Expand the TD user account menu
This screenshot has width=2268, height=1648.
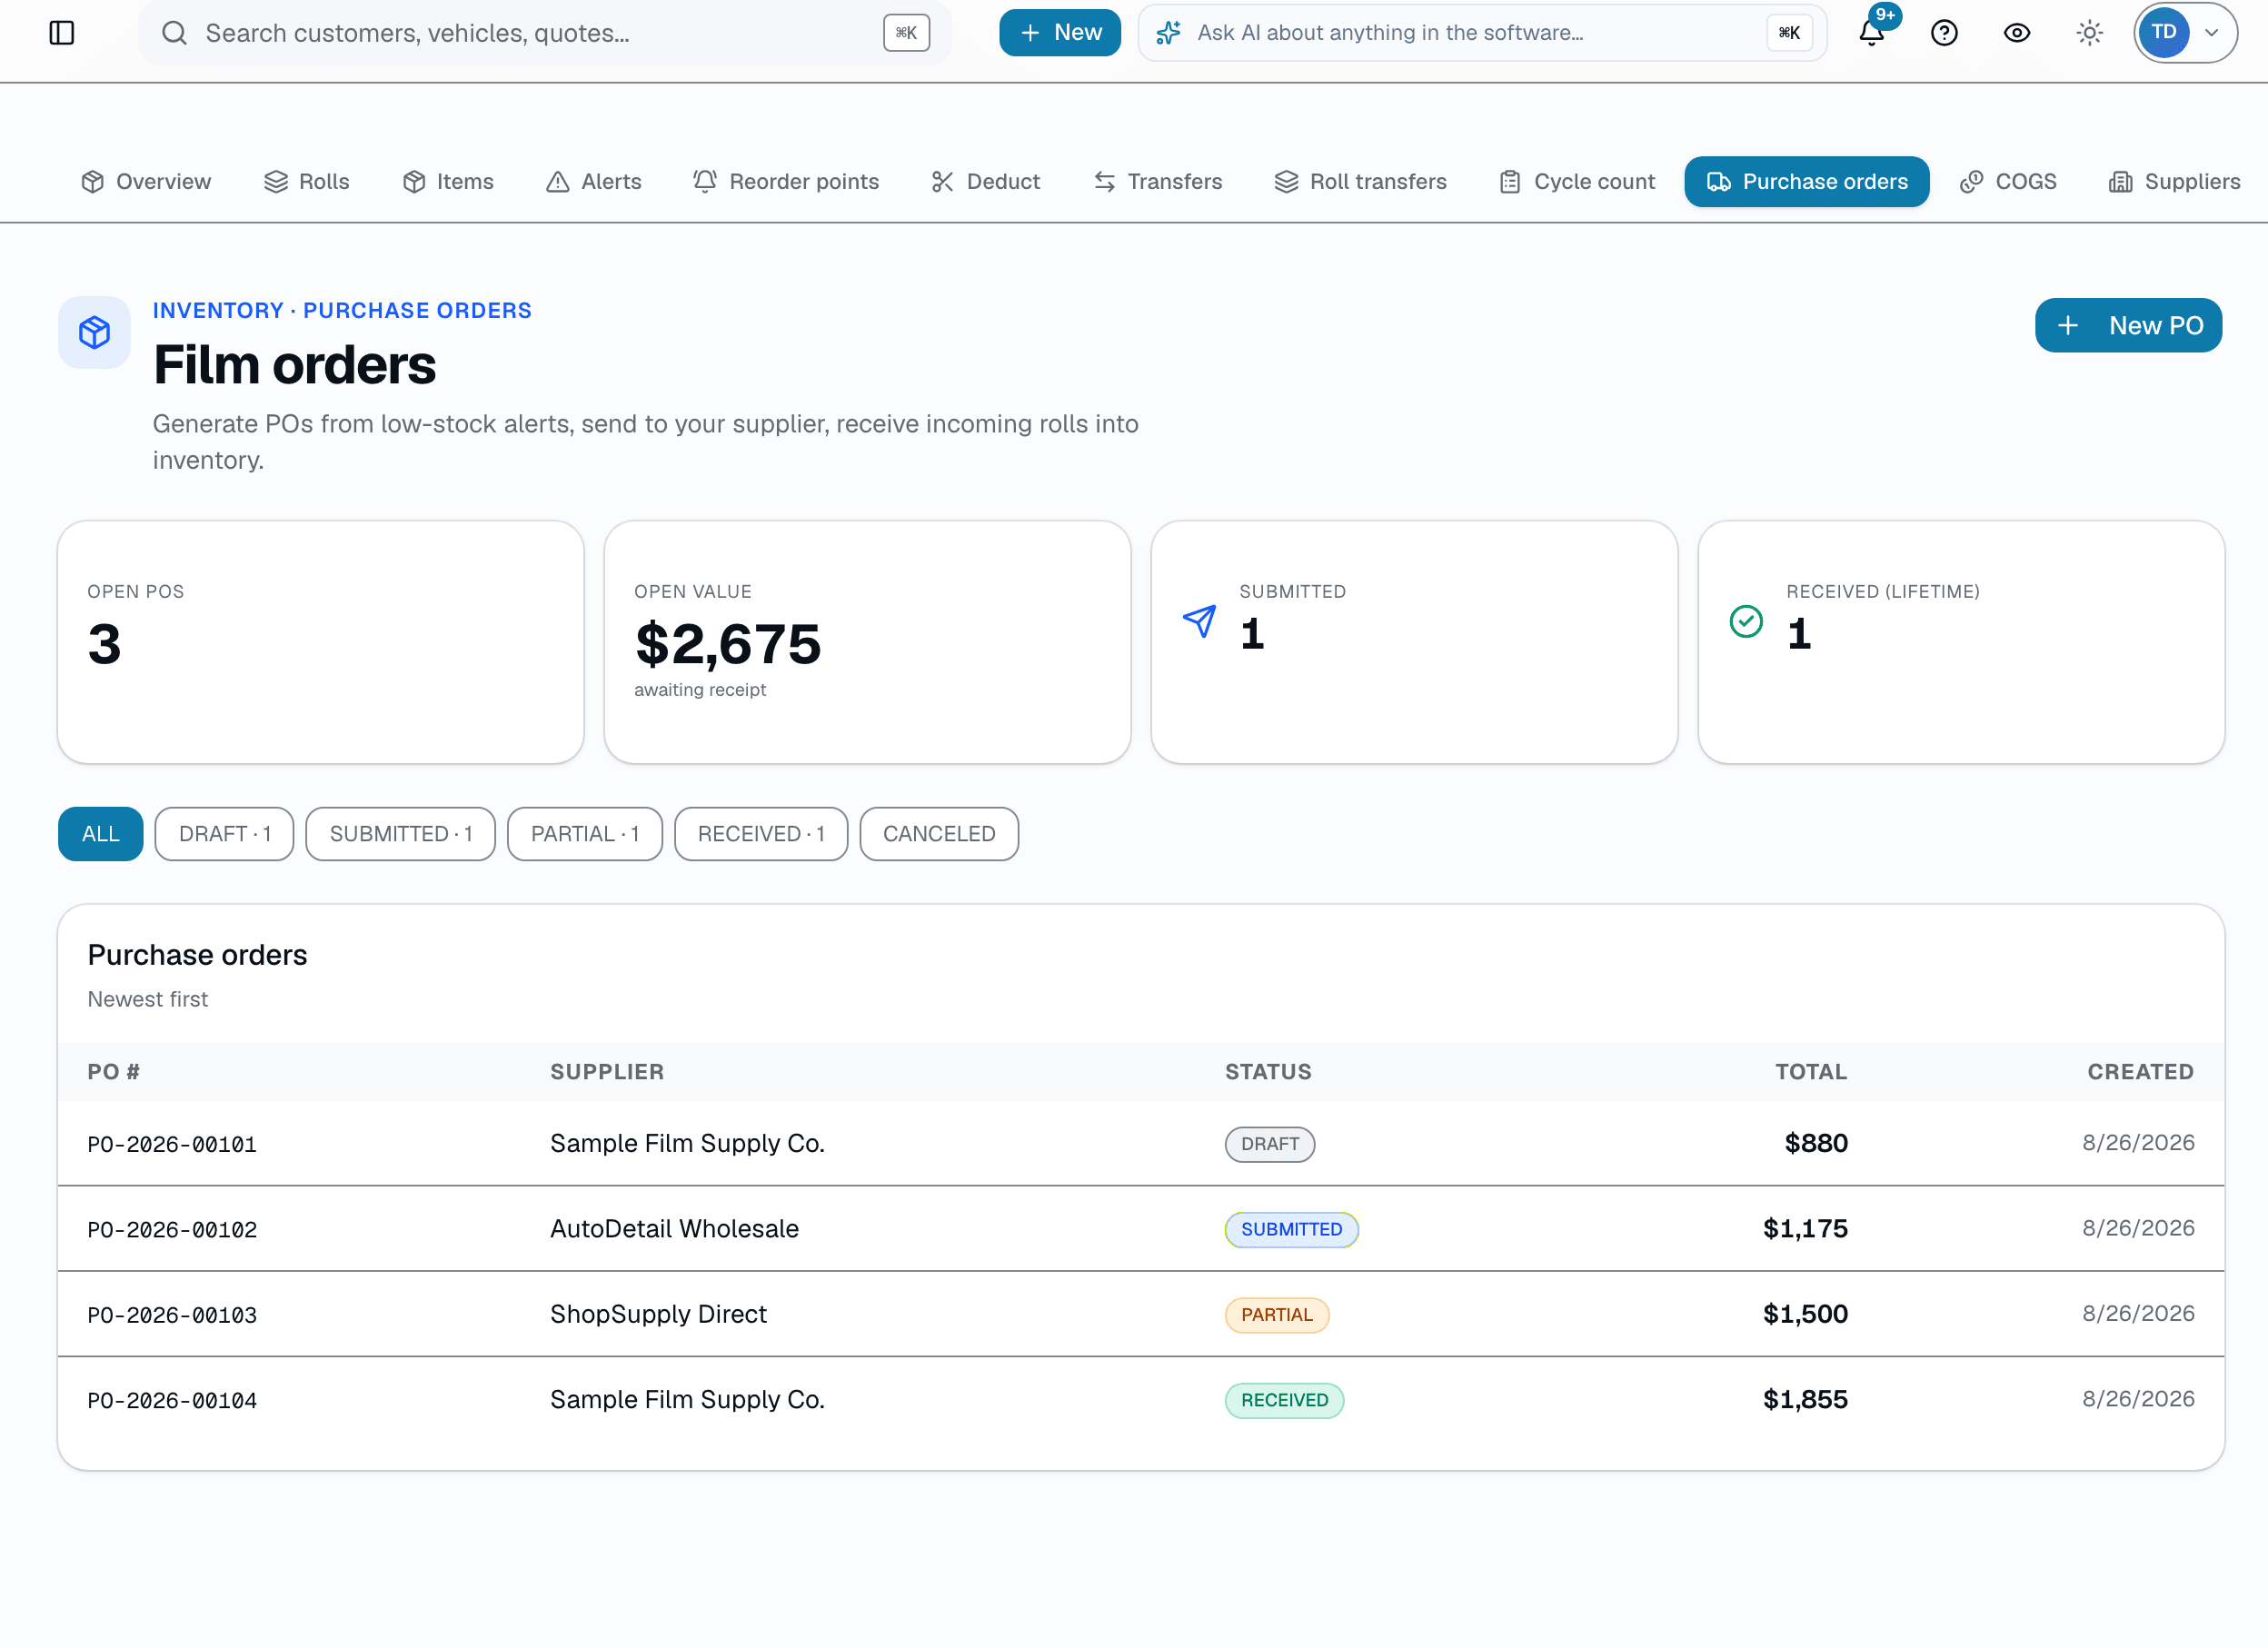point(2185,33)
